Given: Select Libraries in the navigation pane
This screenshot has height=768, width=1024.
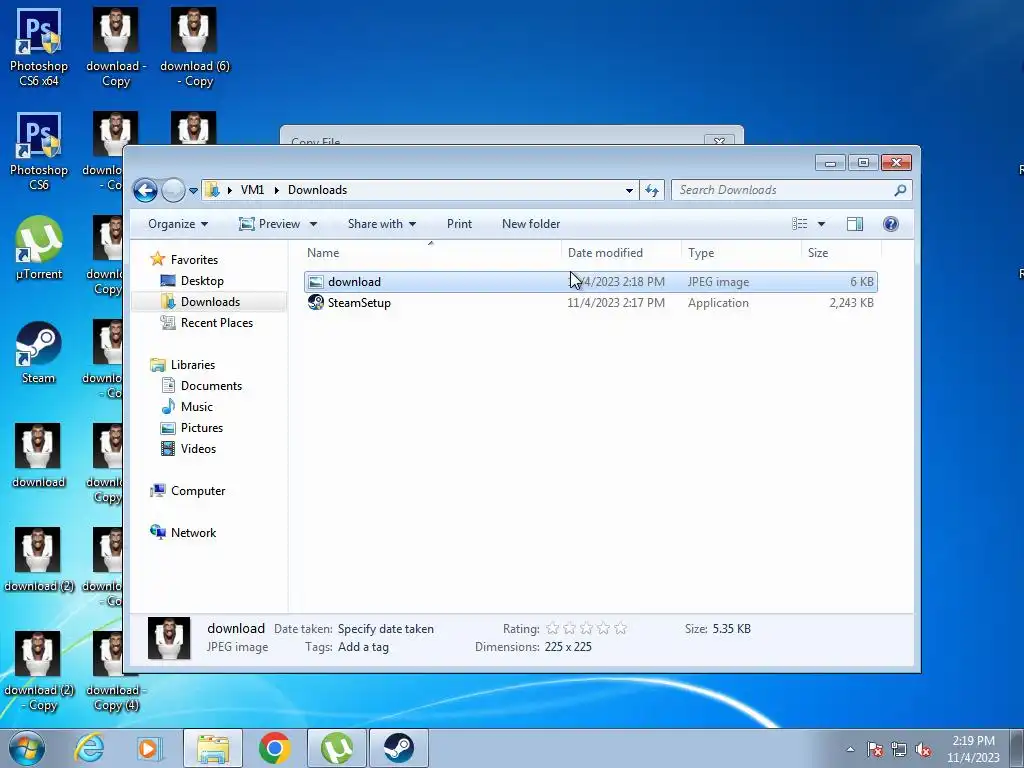Looking at the screenshot, I should (x=193, y=365).
